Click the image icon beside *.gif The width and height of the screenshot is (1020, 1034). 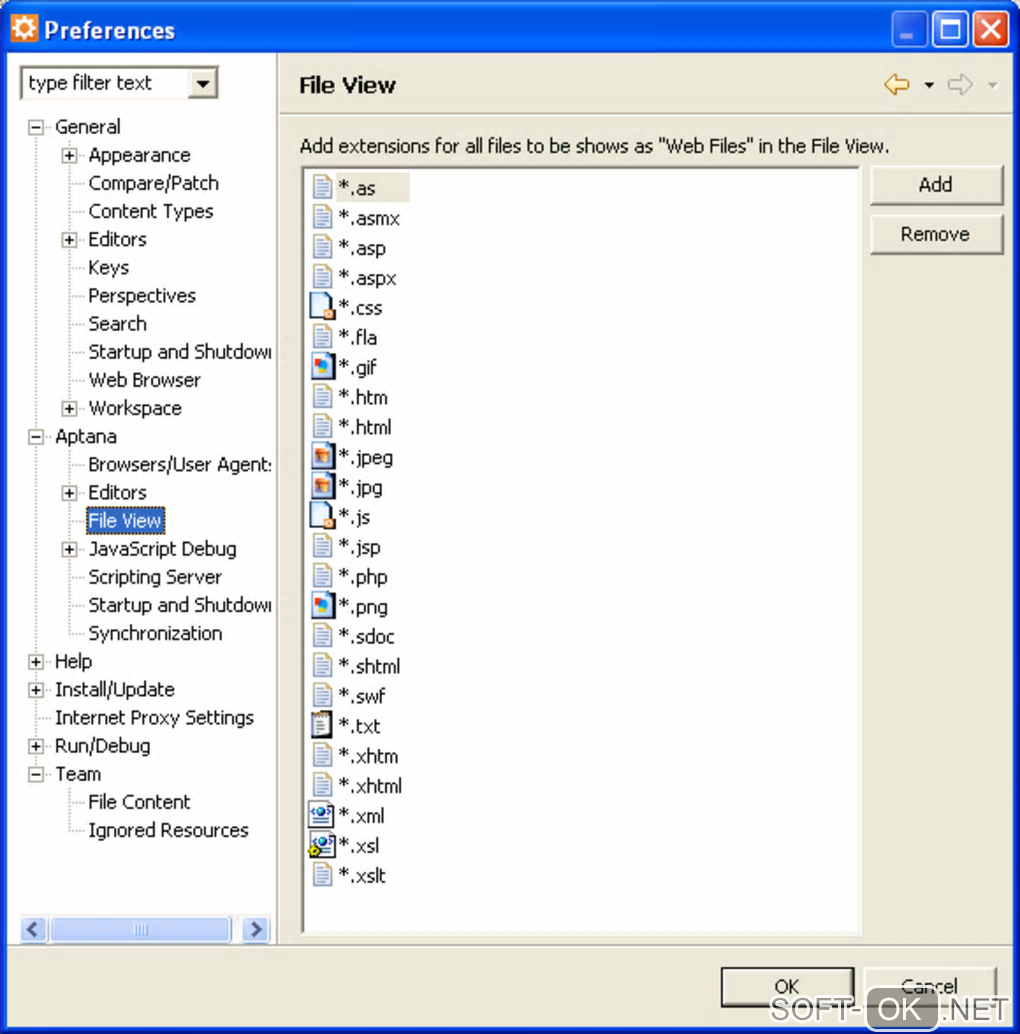322,367
